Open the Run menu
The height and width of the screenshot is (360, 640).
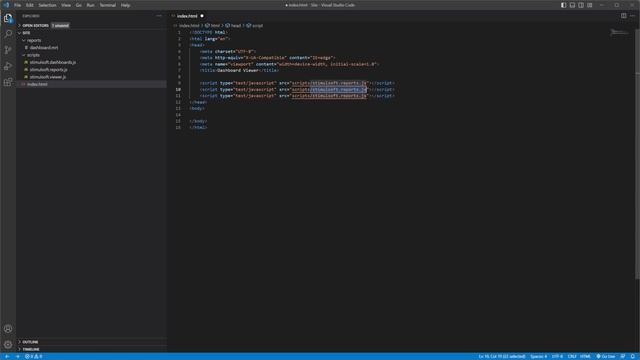90,5
